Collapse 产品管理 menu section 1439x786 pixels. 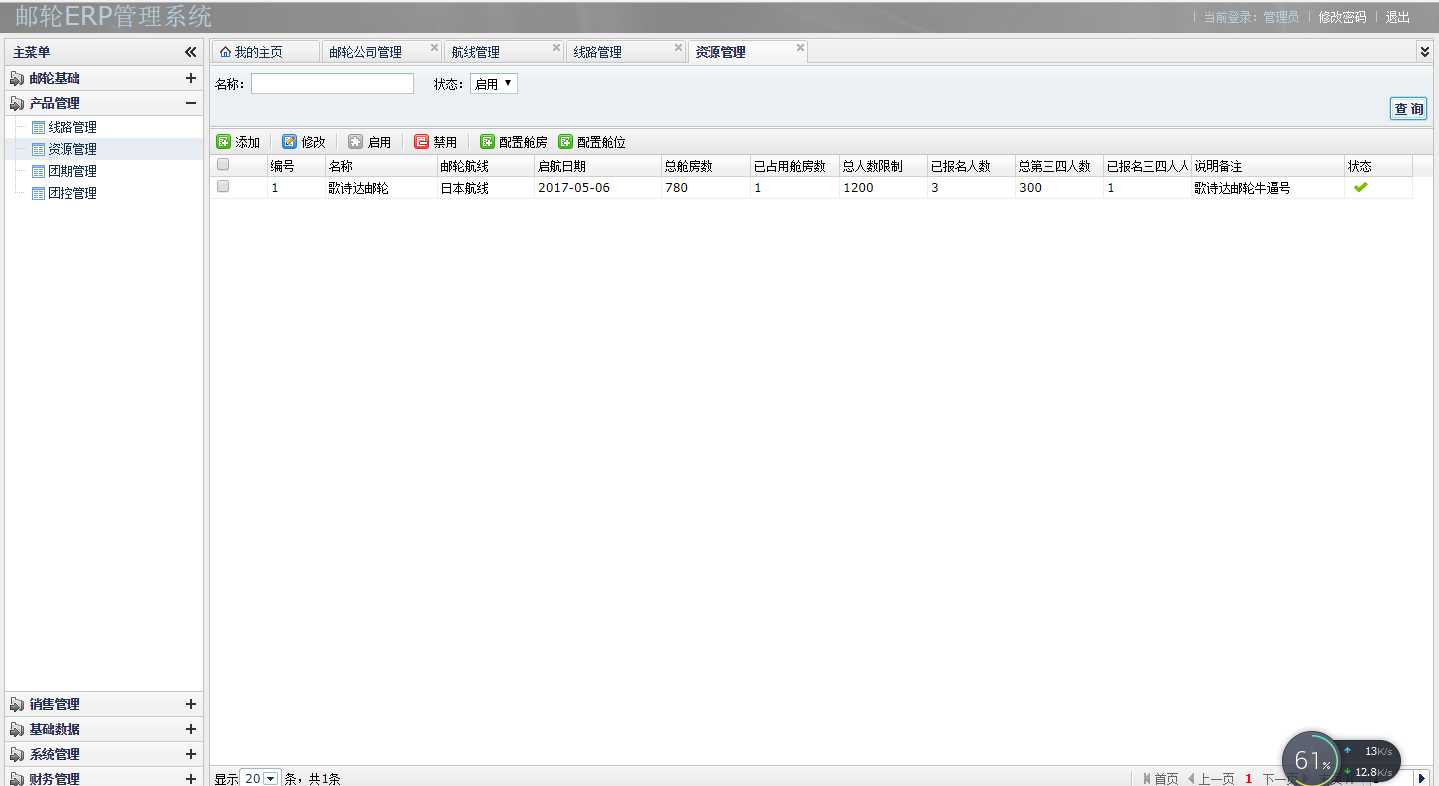pos(191,103)
